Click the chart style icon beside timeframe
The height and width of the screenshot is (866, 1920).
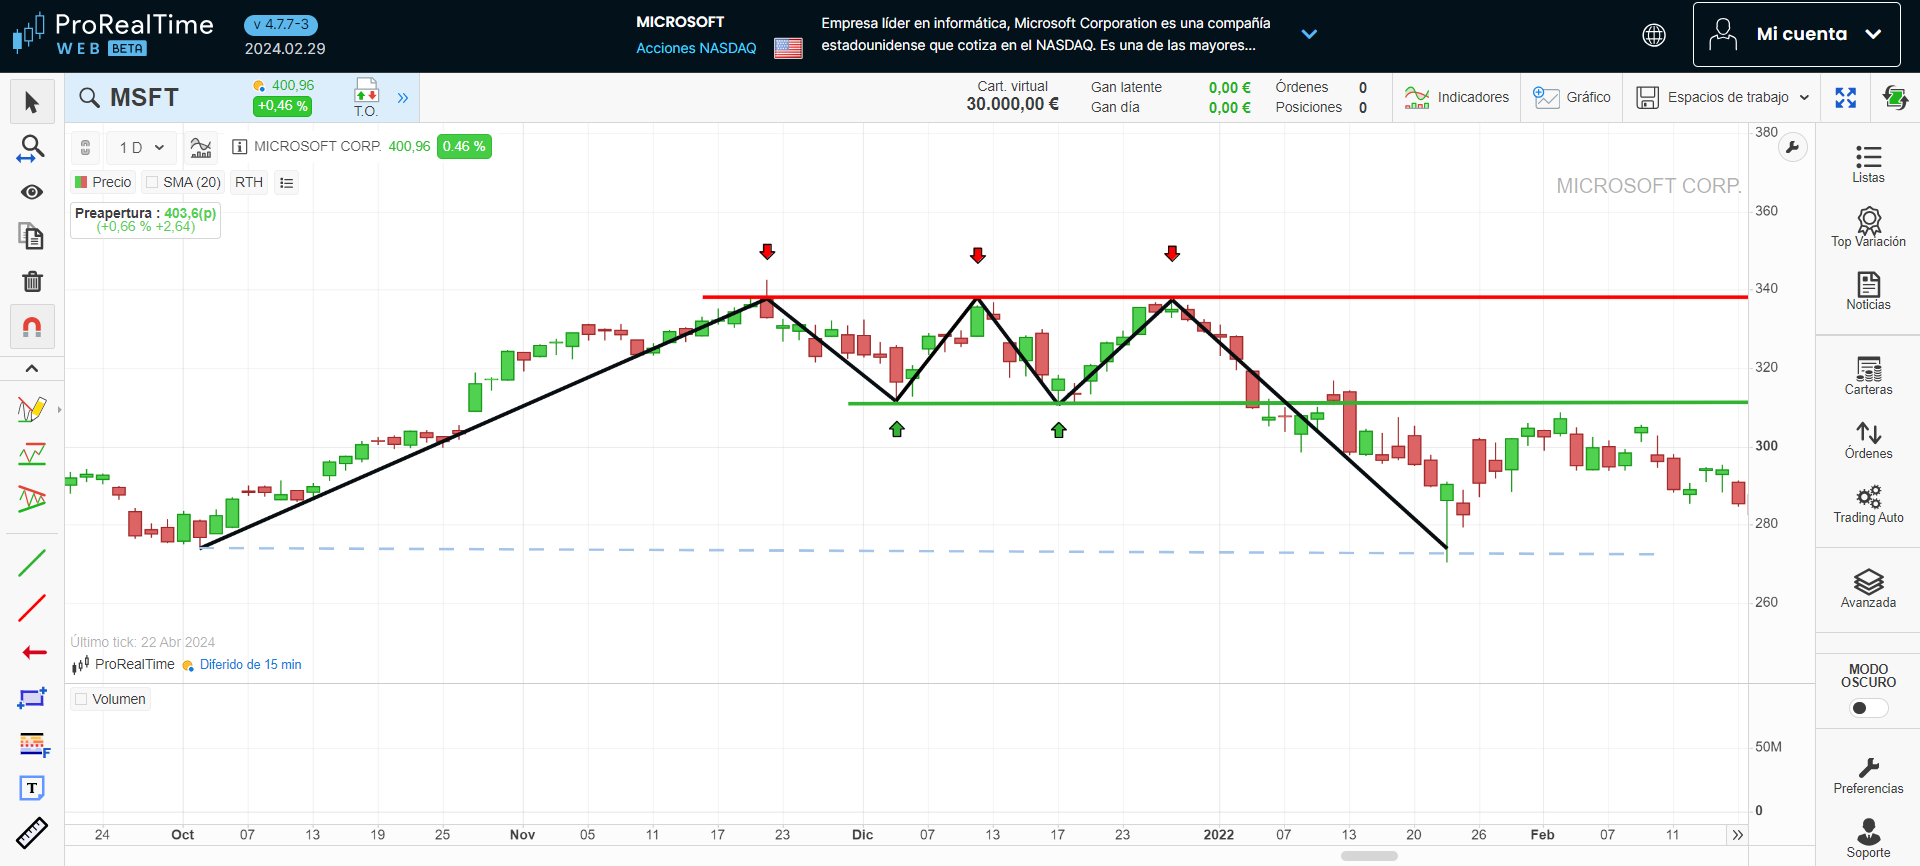point(201,147)
